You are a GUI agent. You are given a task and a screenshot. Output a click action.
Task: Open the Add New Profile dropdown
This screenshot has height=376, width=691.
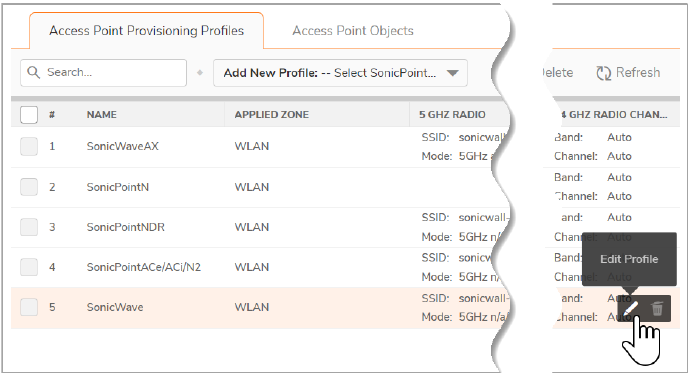pyautogui.click(x=340, y=73)
